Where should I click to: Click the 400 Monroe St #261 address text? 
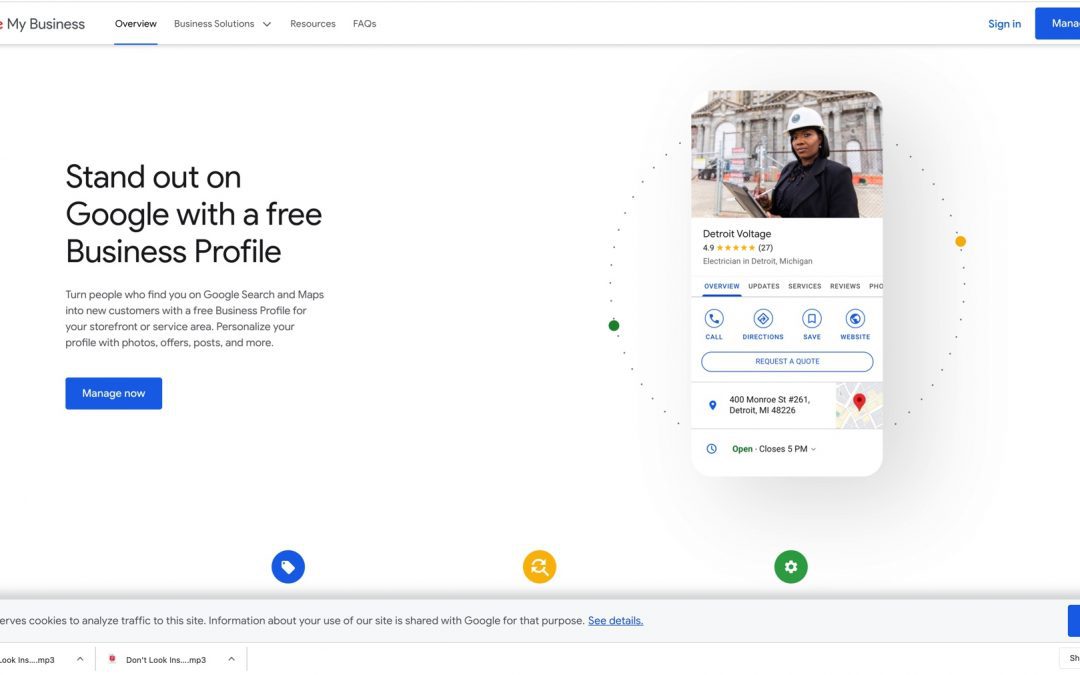769,405
